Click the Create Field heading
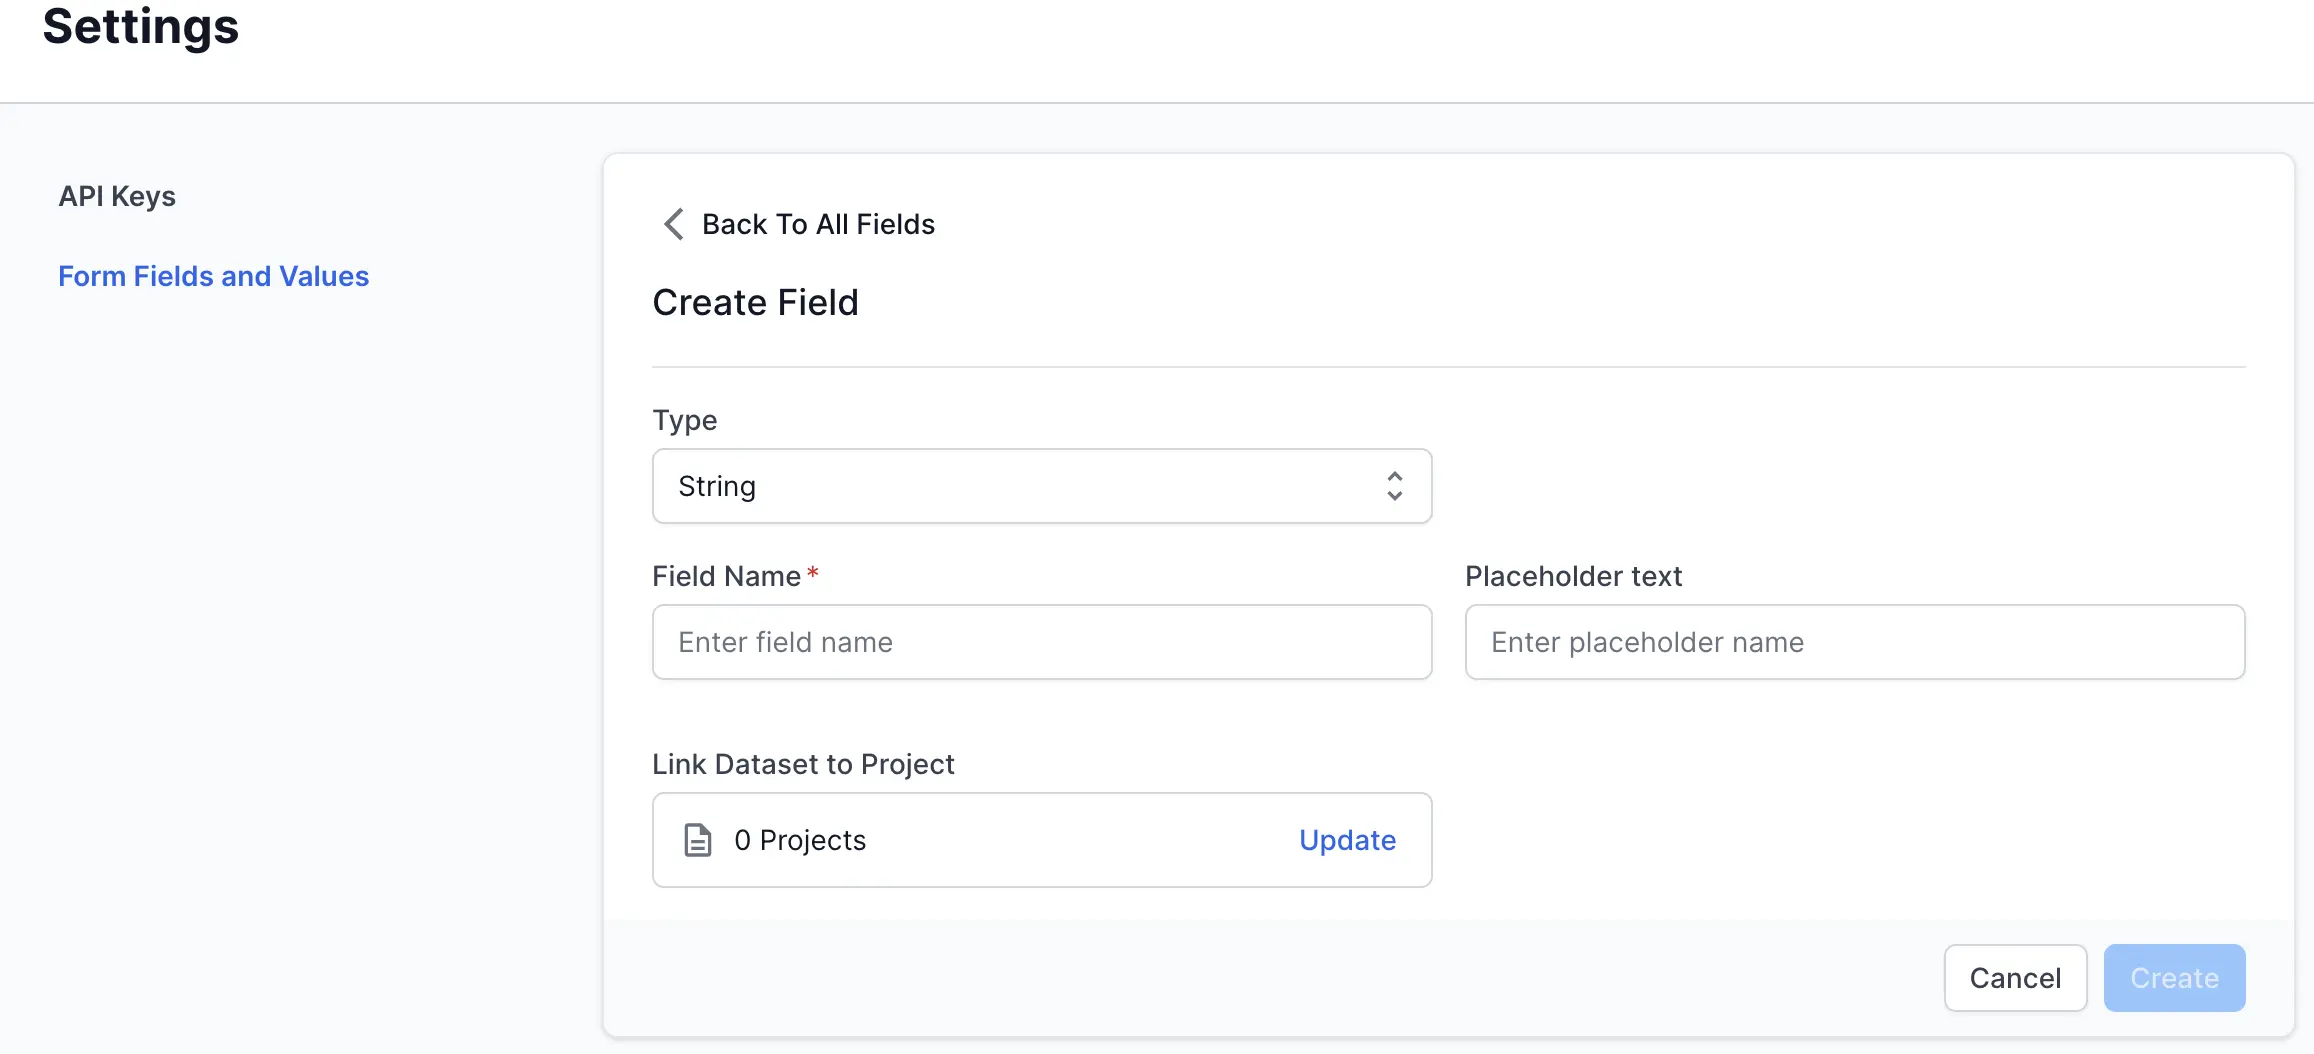 tap(755, 302)
